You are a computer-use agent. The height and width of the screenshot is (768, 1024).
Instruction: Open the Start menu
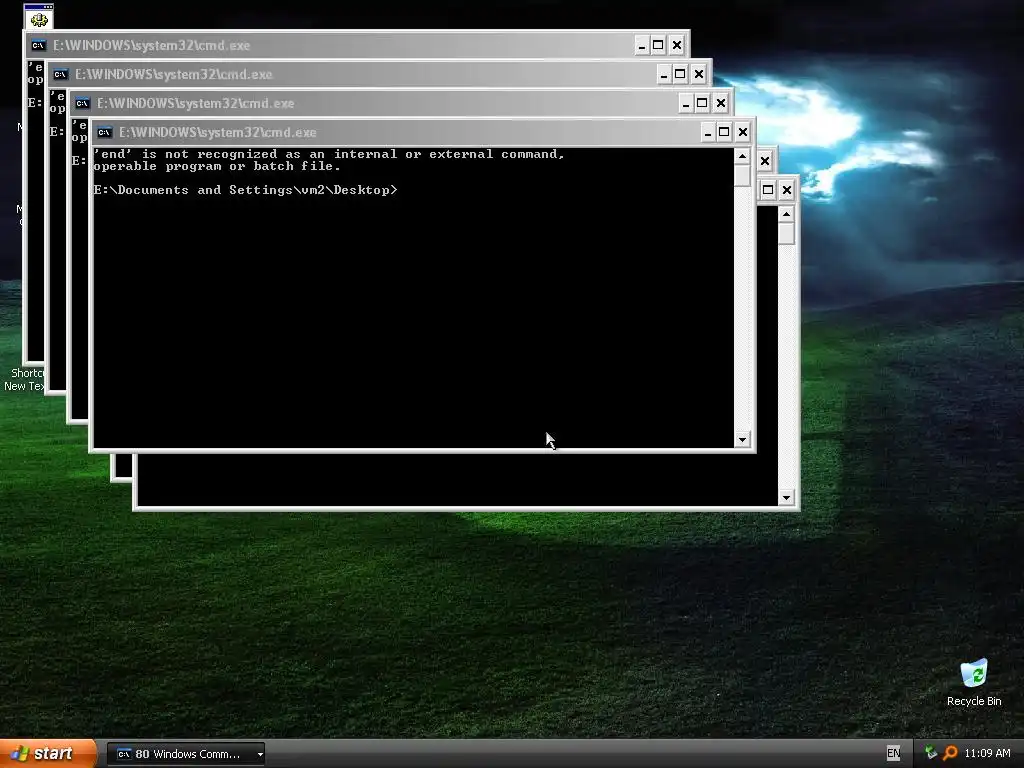tap(47, 754)
